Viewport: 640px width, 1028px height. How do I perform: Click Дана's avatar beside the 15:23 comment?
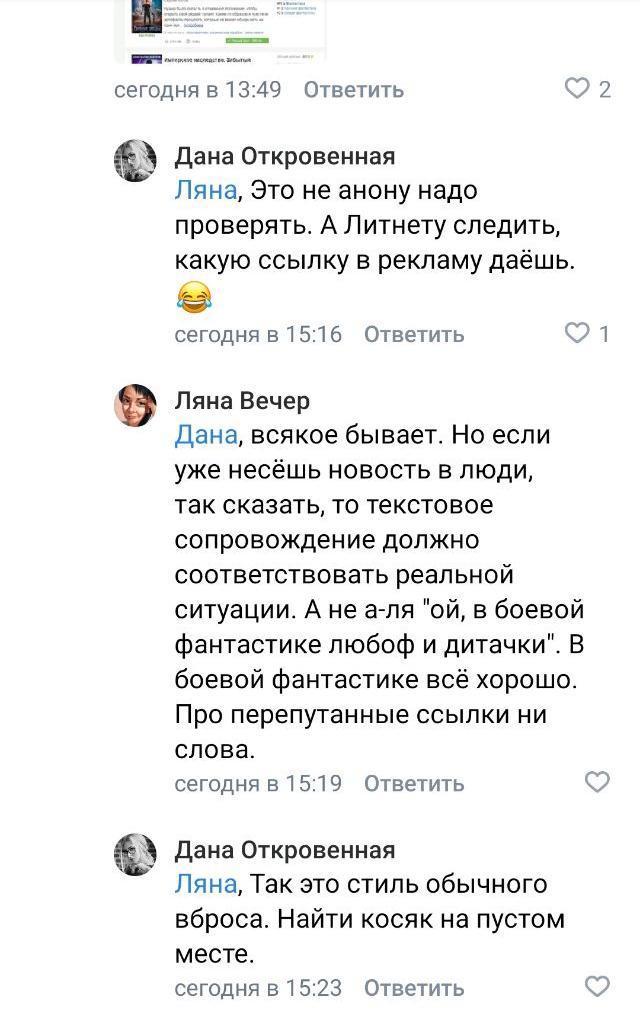[135, 856]
